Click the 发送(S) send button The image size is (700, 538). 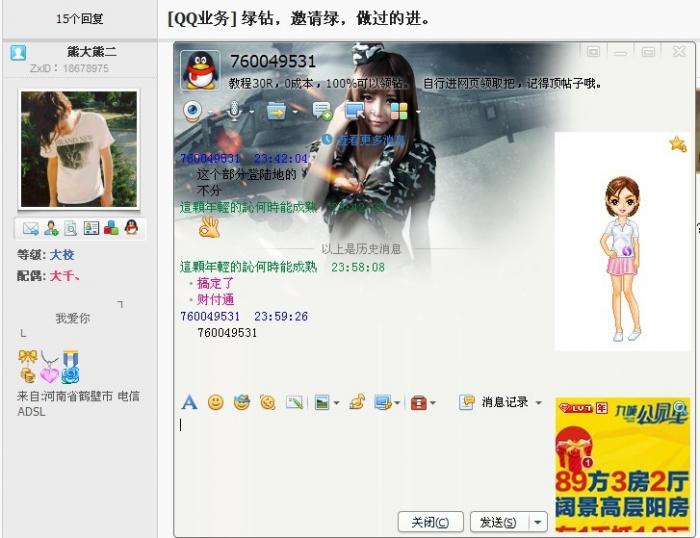pyautogui.click(x=499, y=522)
